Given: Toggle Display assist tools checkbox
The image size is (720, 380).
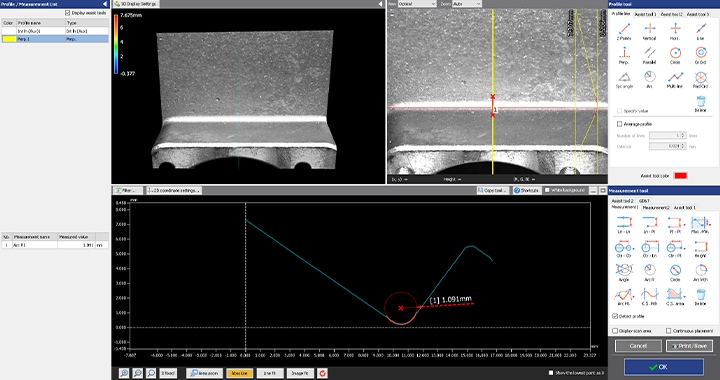Looking at the screenshot, I should coord(68,13).
